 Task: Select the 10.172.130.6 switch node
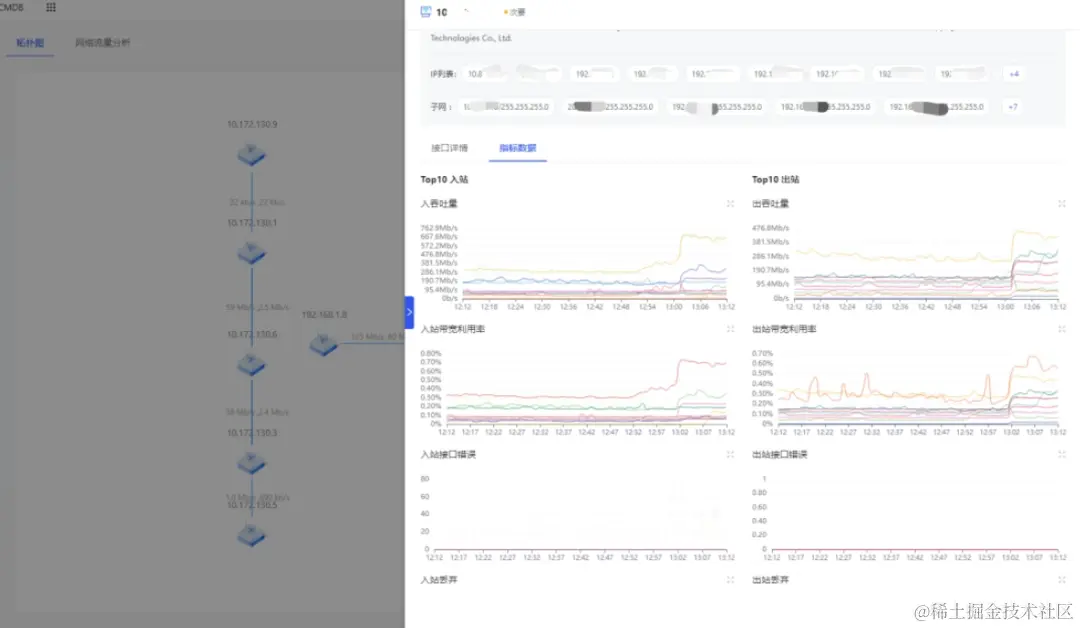tap(251, 364)
